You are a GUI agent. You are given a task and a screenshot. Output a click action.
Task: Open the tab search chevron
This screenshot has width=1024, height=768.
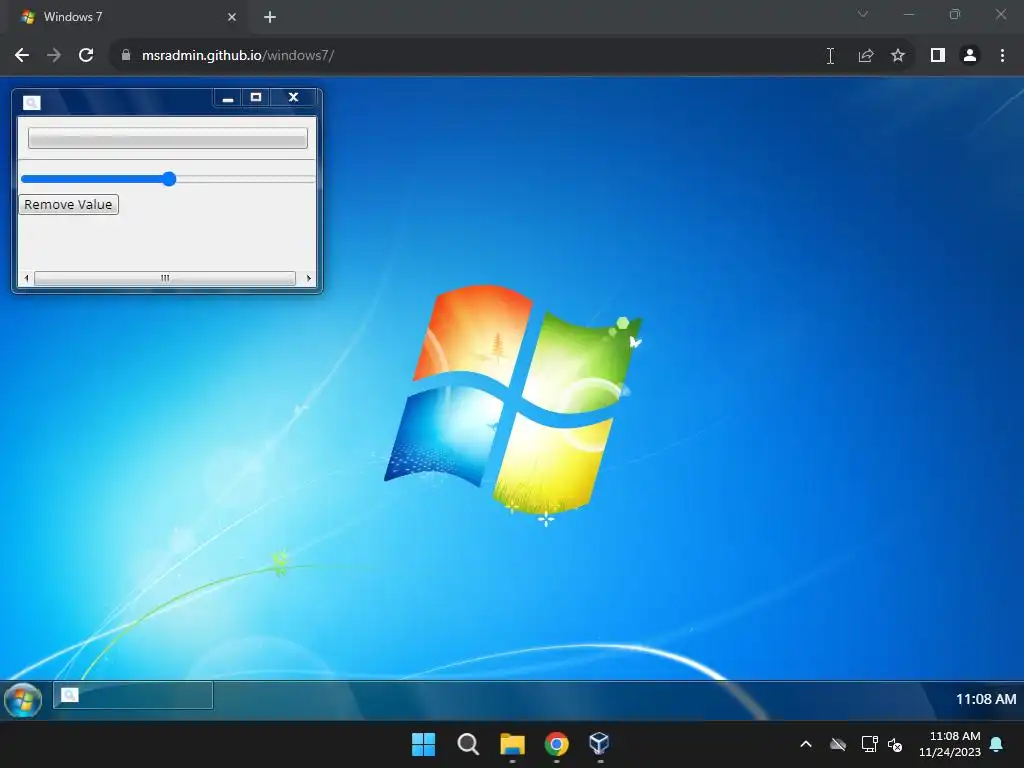point(863,14)
